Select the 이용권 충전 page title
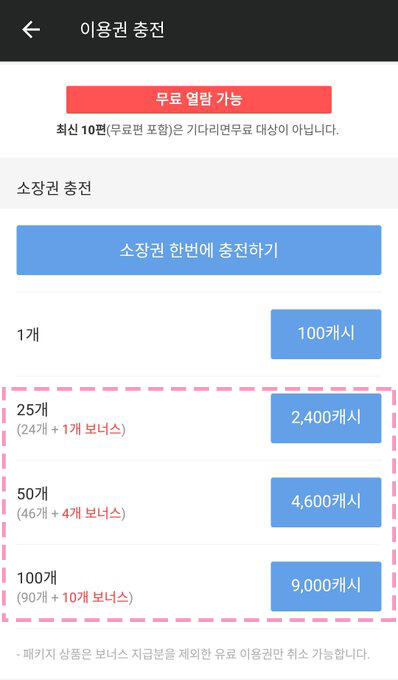 pos(122,29)
